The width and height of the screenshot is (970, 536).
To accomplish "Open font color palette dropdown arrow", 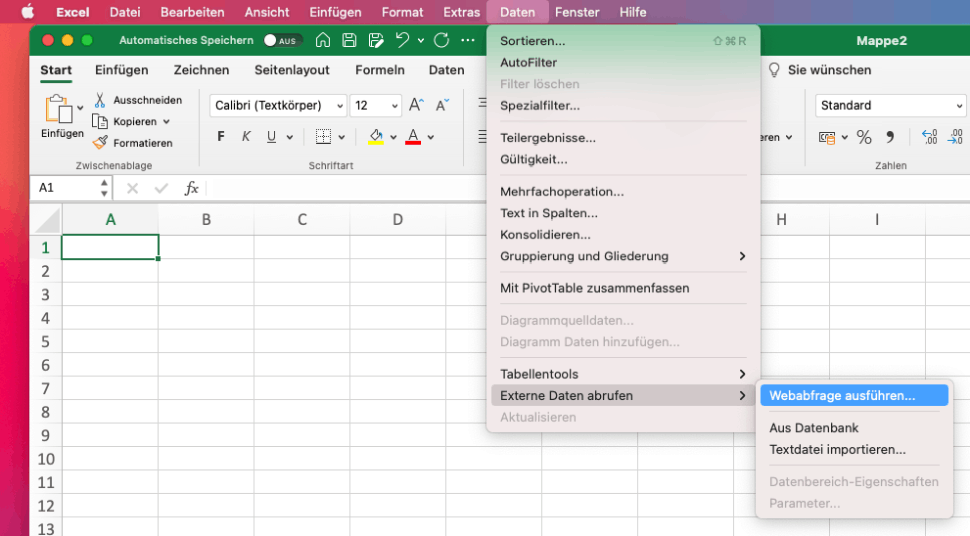I will point(431,137).
